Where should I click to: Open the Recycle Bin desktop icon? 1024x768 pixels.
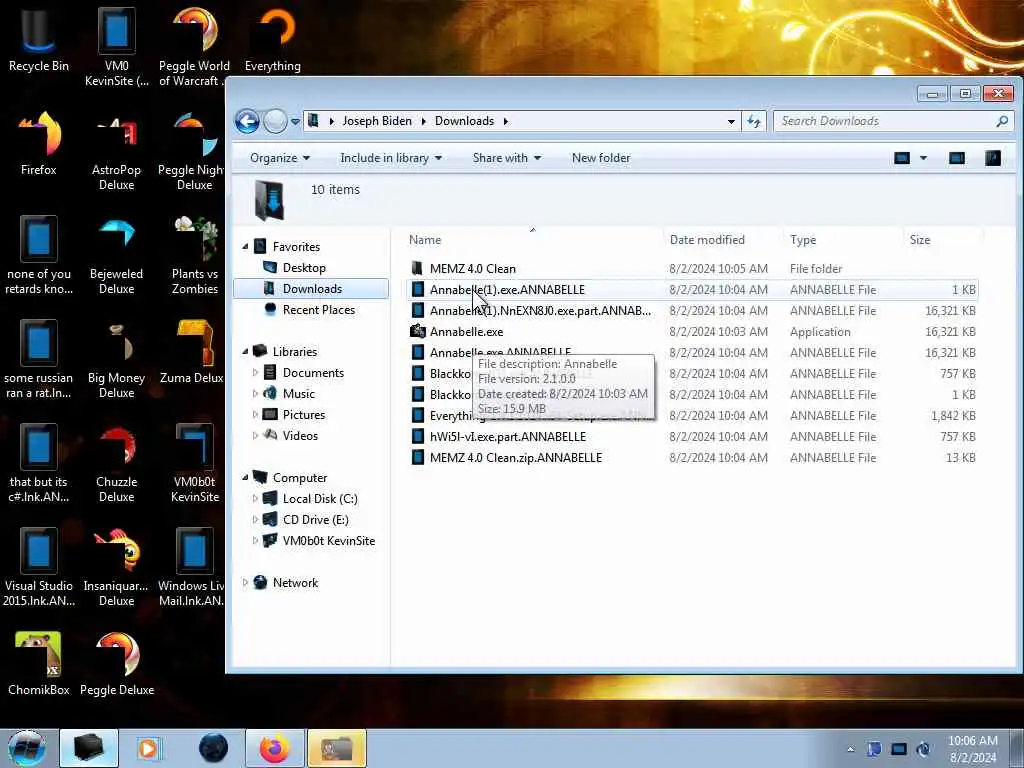coord(39,40)
